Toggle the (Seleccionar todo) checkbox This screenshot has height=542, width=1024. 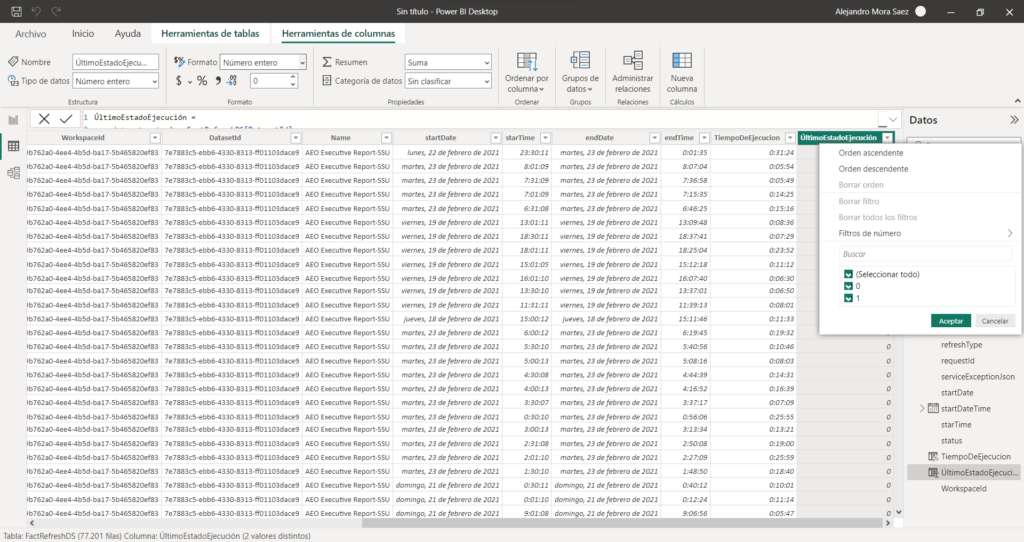[x=848, y=274]
